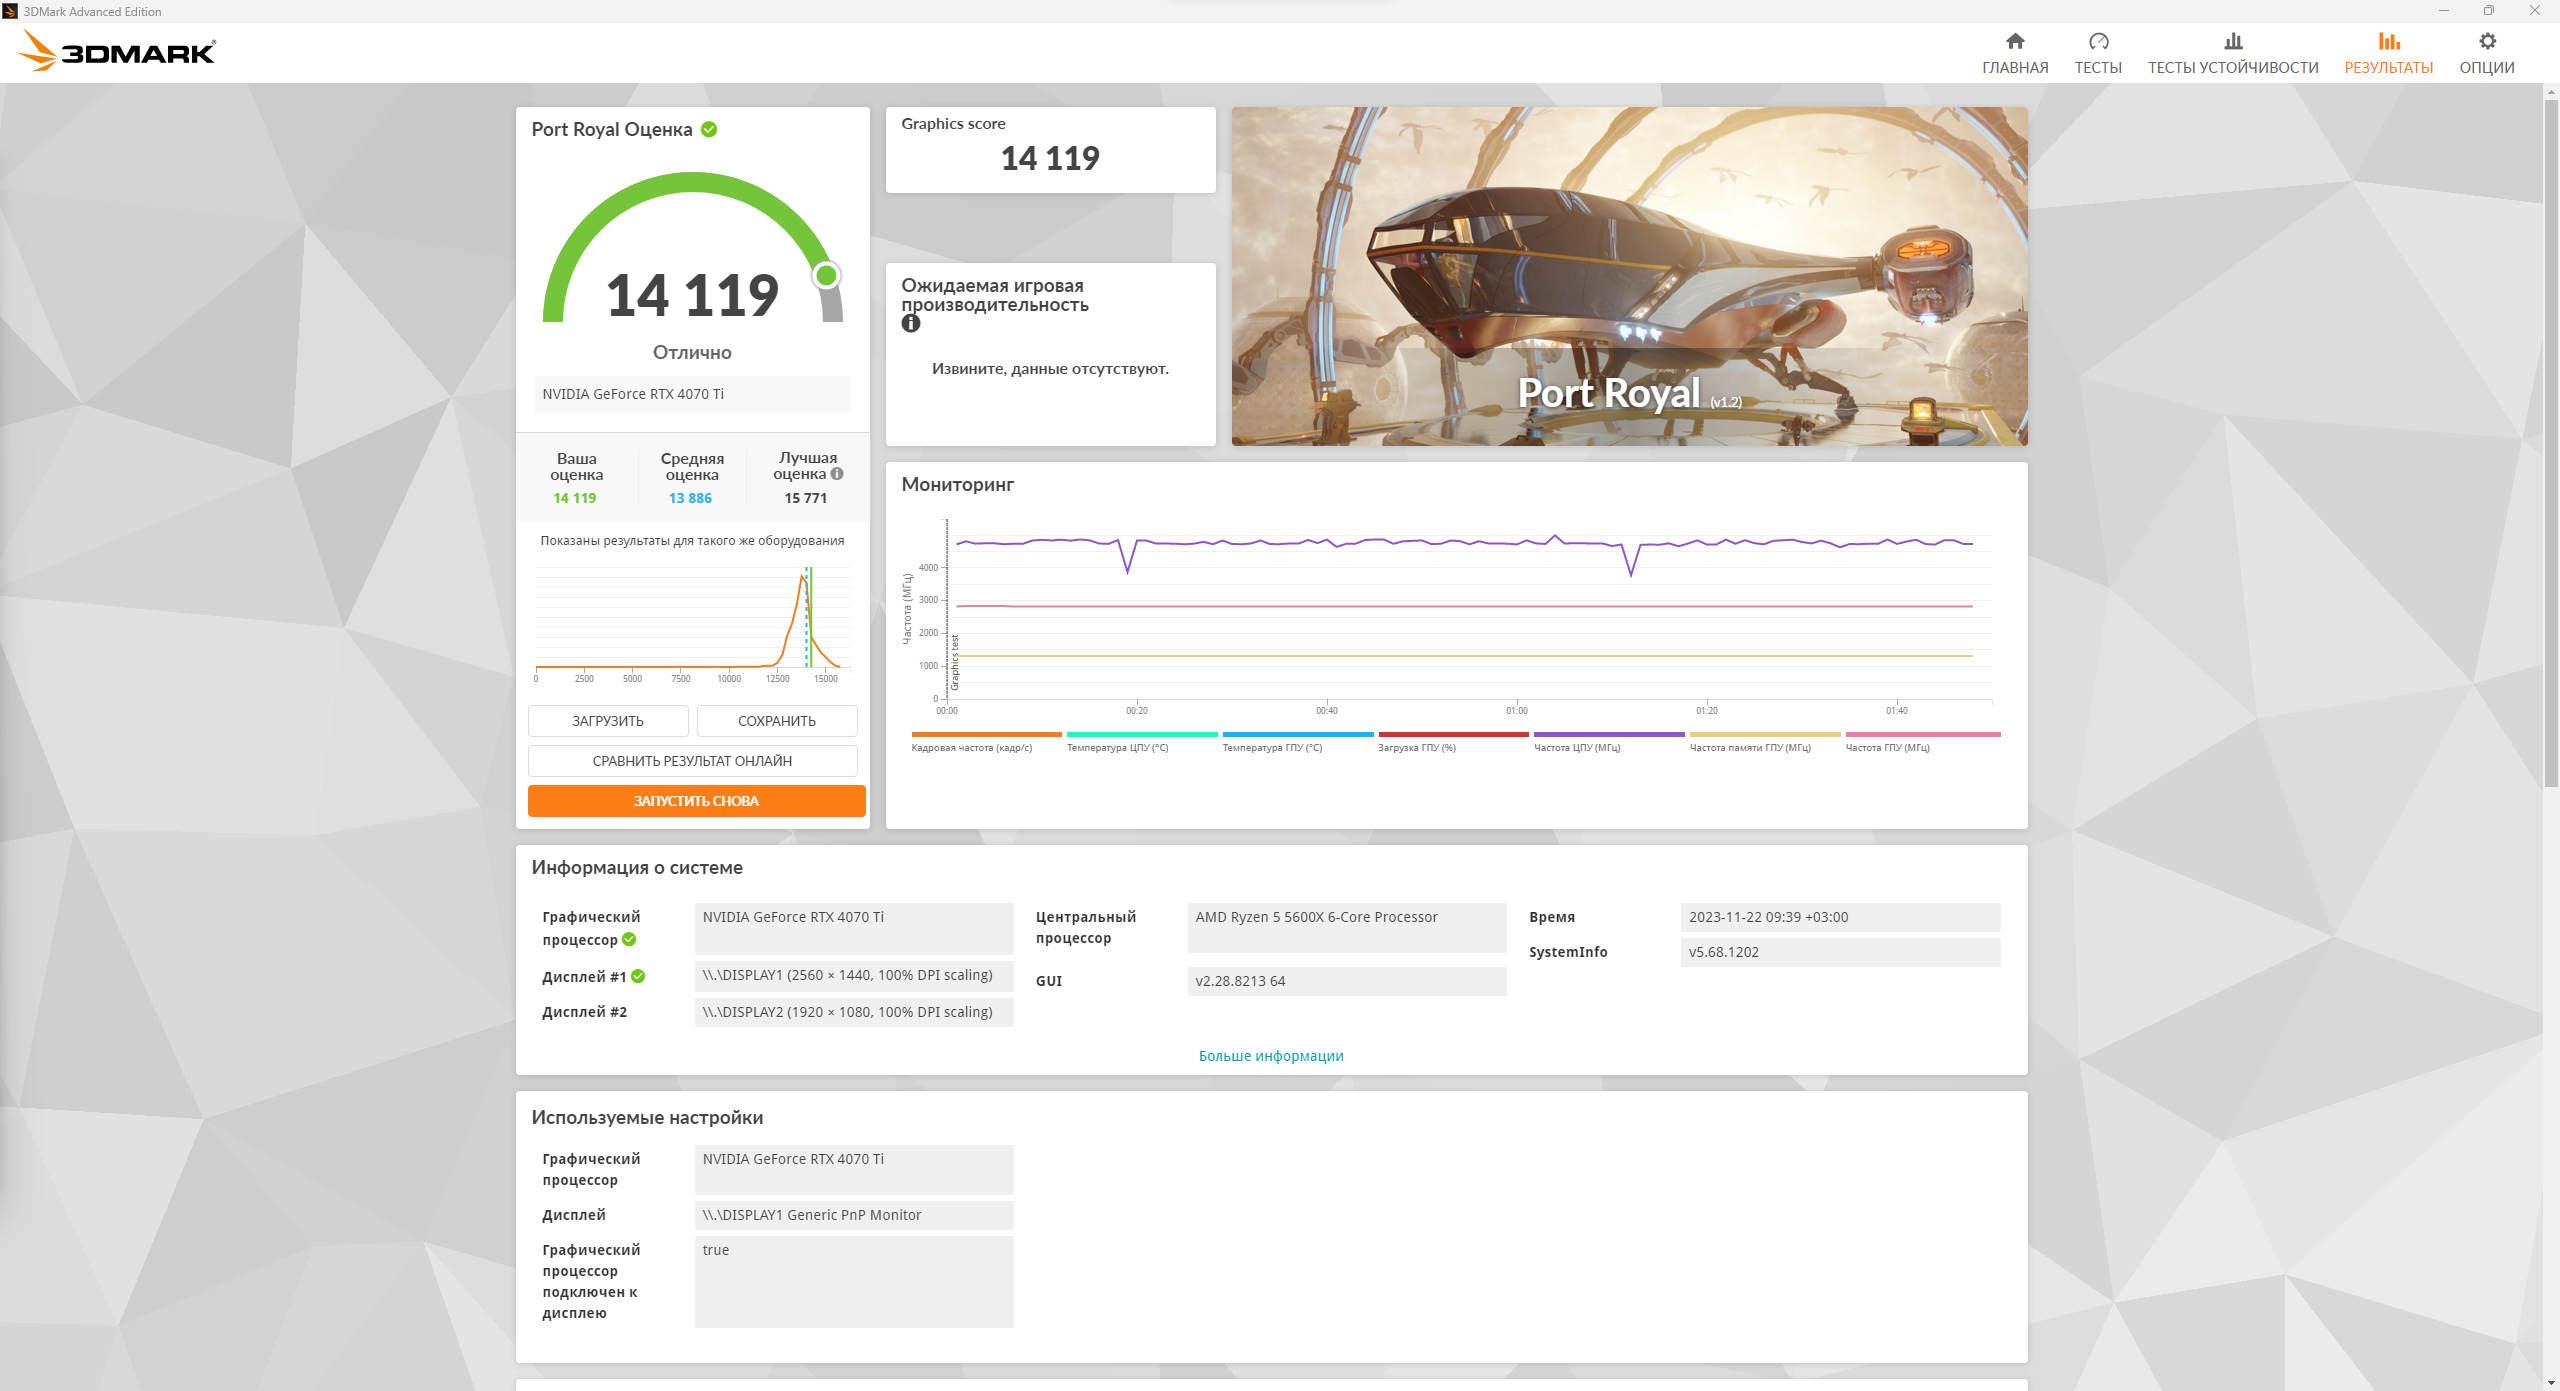Click the Port Royal benchmark thumbnail image
Viewport: 2560px width, 1391px height.
pos(1629,276)
